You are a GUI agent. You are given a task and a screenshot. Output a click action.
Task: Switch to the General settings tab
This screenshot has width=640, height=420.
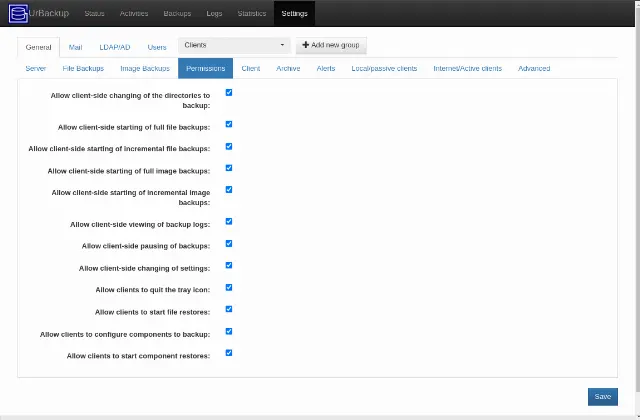[x=38, y=47]
